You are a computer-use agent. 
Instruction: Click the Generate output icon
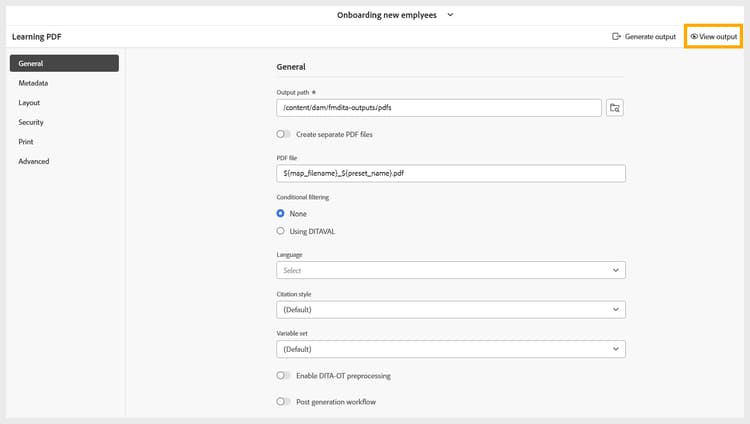617,37
